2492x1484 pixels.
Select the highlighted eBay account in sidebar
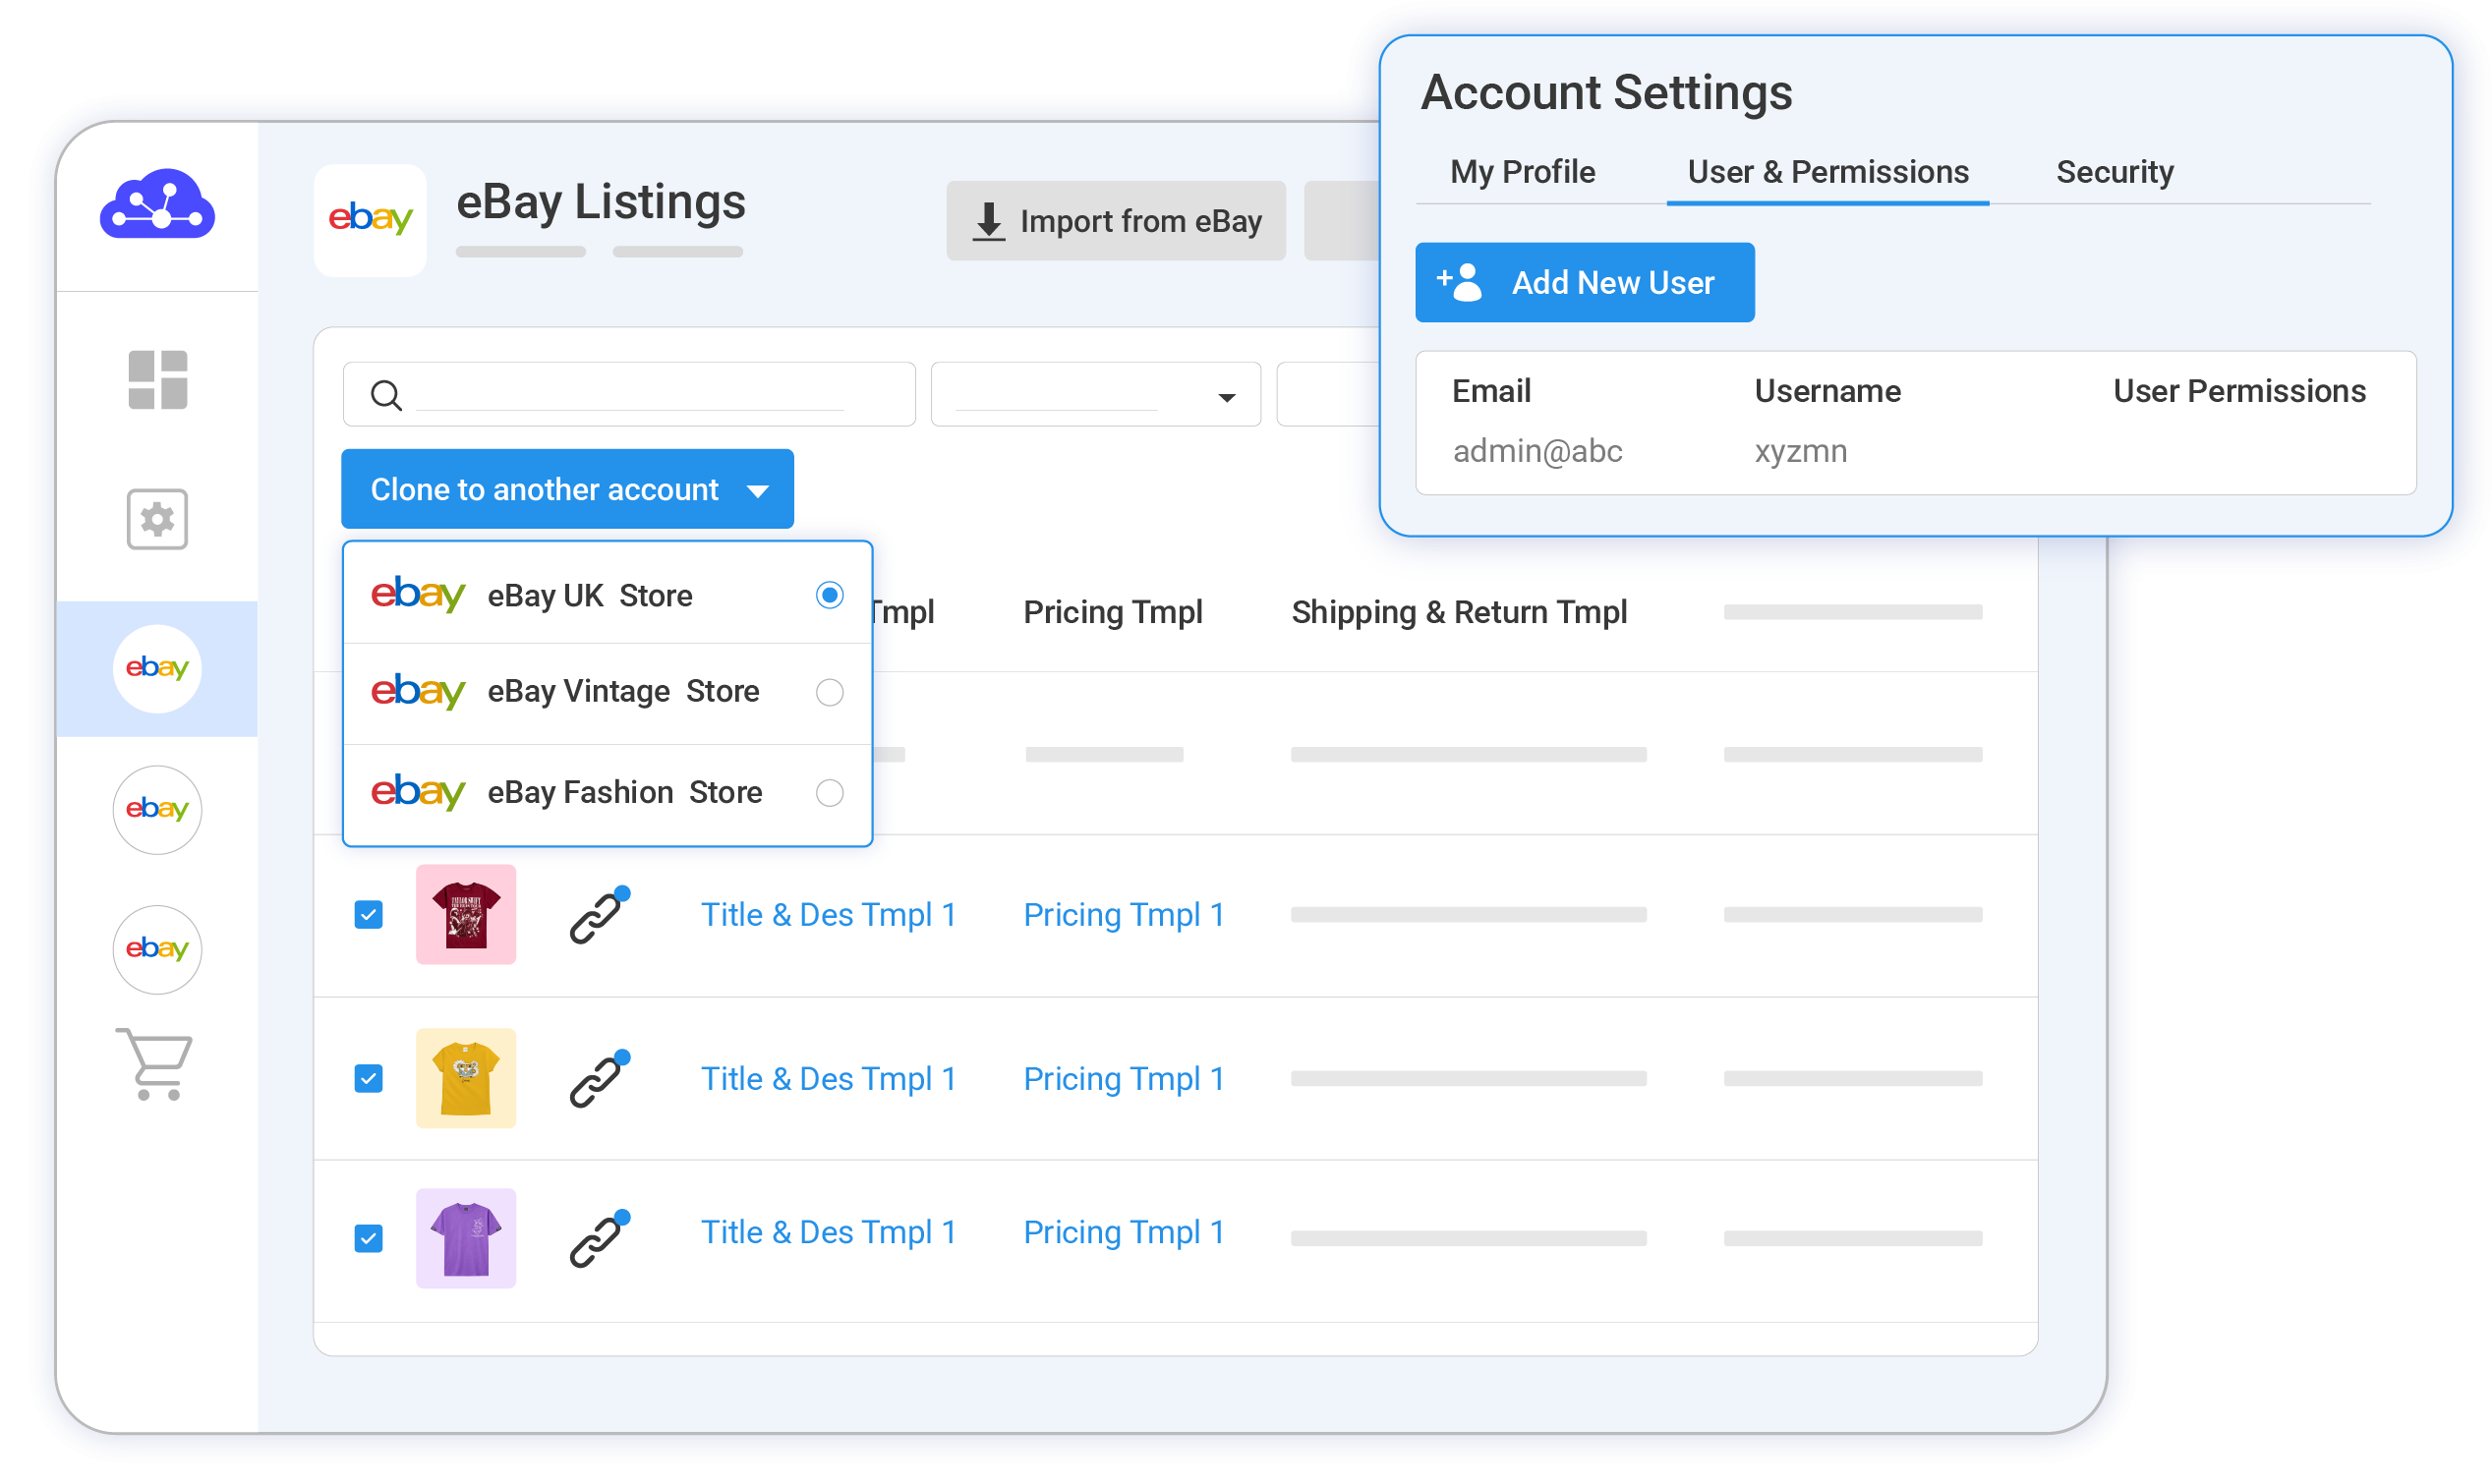(157, 668)
